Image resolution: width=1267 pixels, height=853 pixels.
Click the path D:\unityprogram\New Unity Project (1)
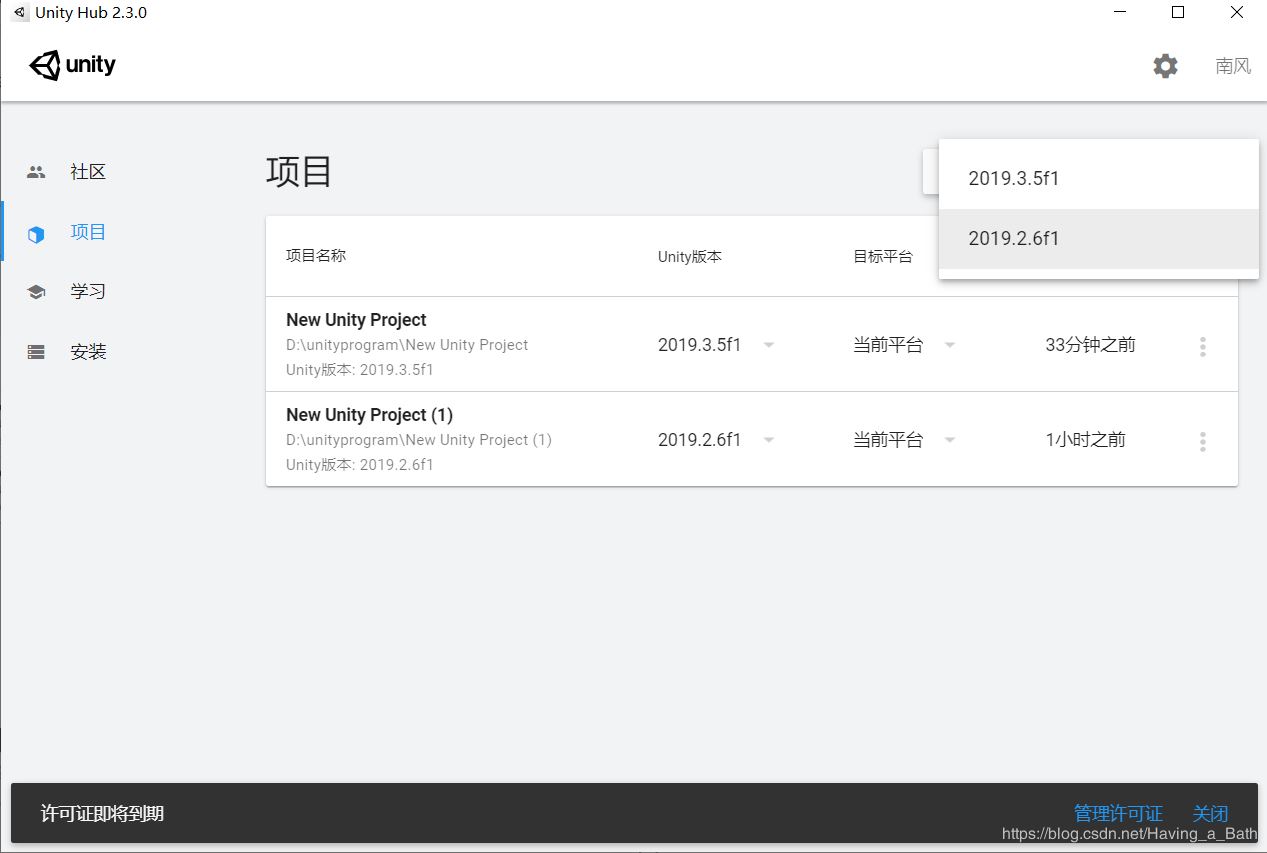(x=419, y=440)
